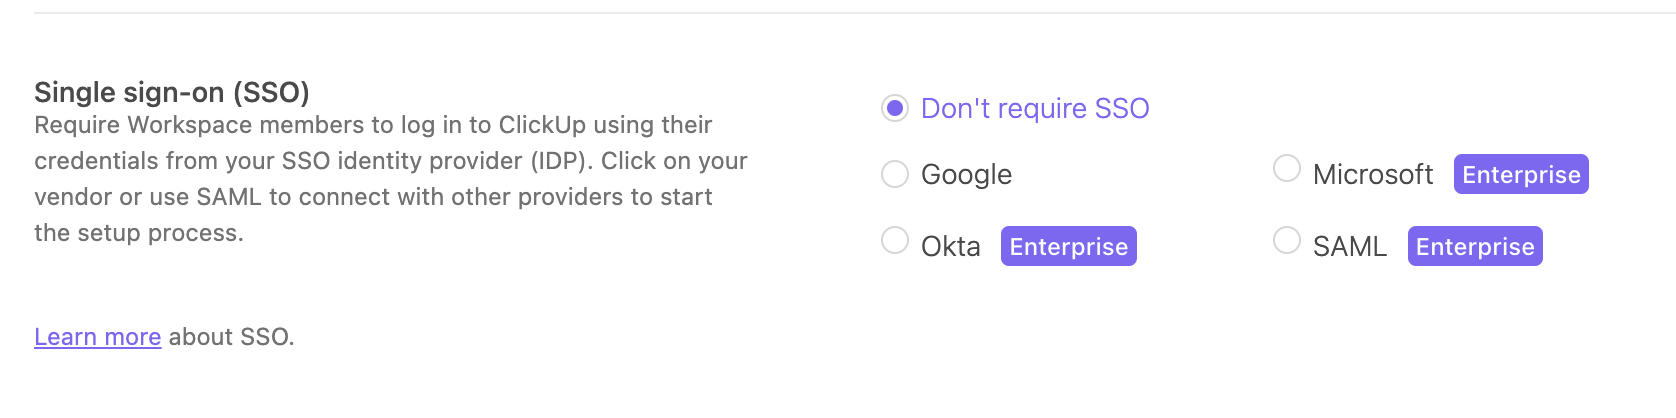Image resolution: width=1676 pixels, height=418 pixels.
Task: Click the SSO description paragraph
Action: pos(390,179)
